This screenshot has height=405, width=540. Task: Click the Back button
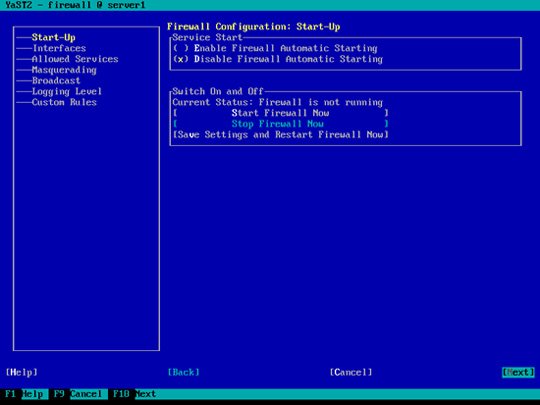184,372
